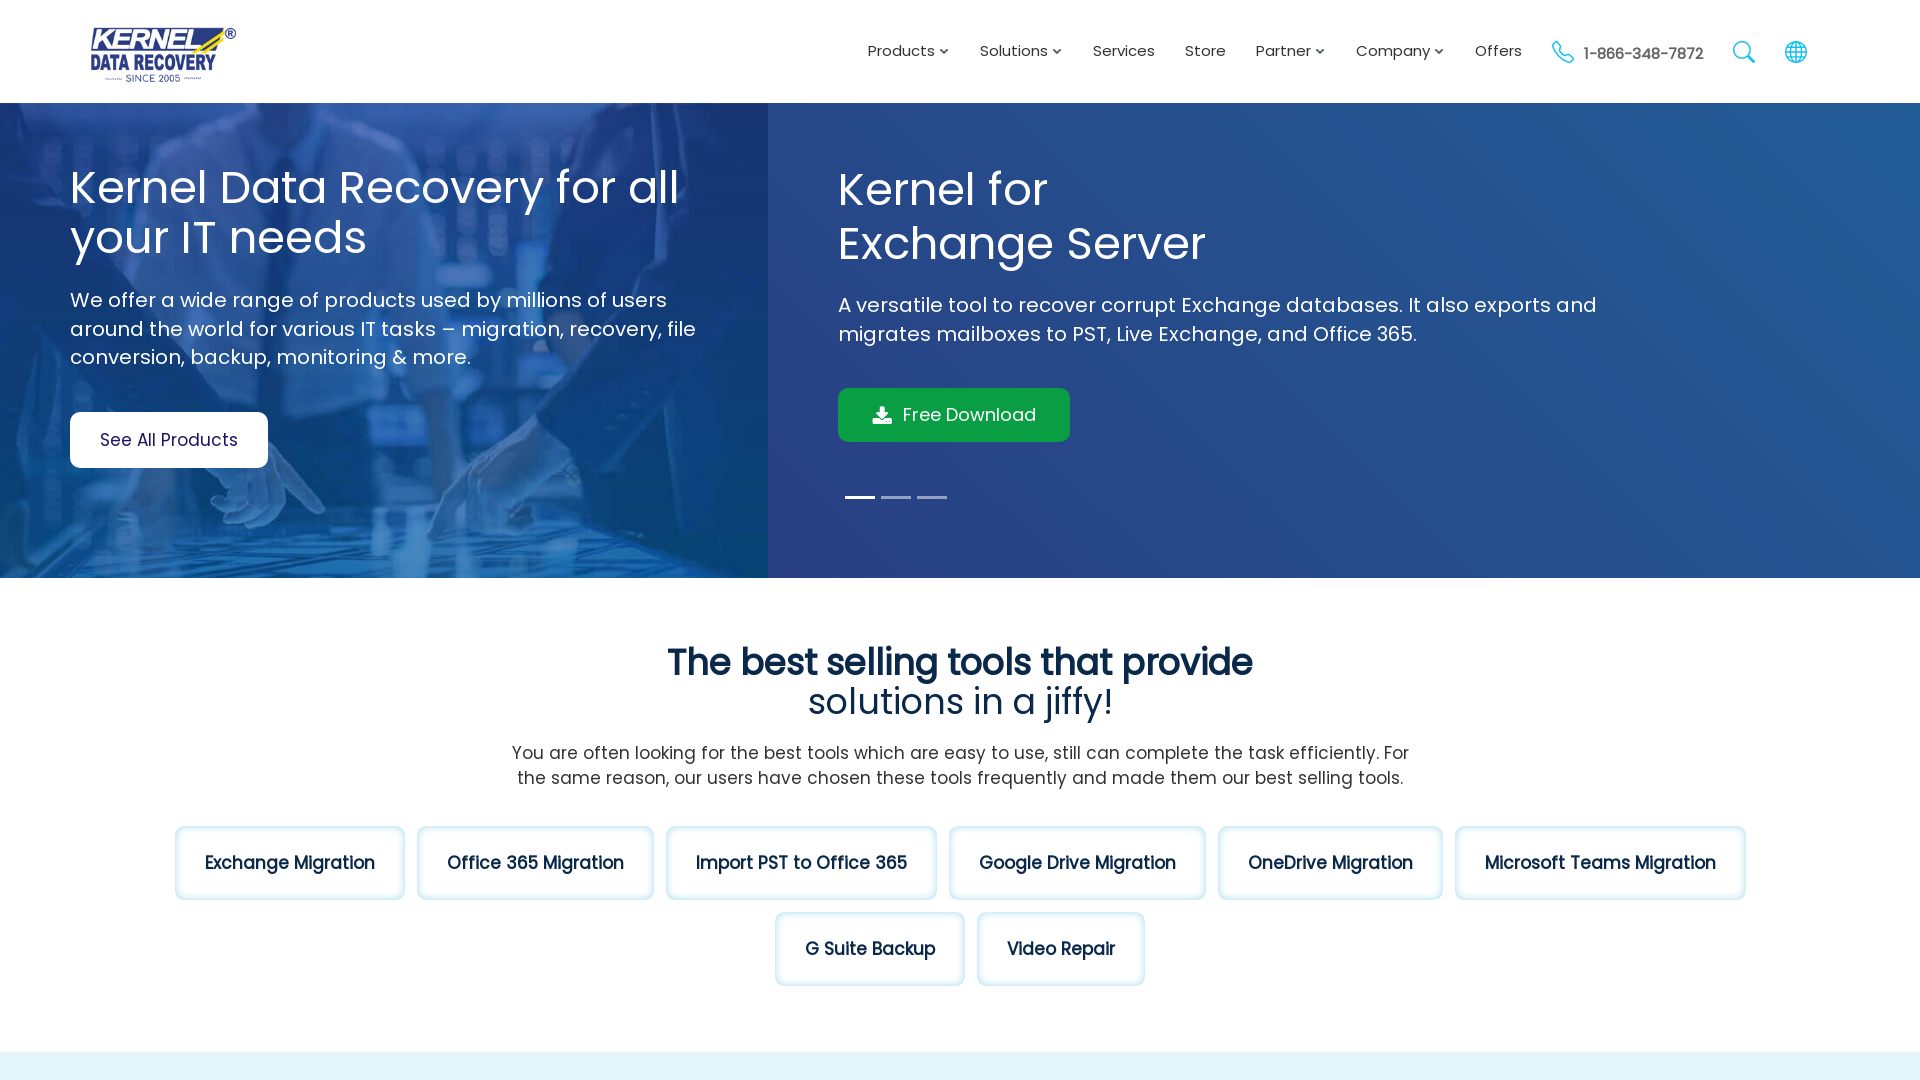Viewport: 1920px width, 1080px height.
Task: Select the Services menu item
Action: coord(1124,50)
